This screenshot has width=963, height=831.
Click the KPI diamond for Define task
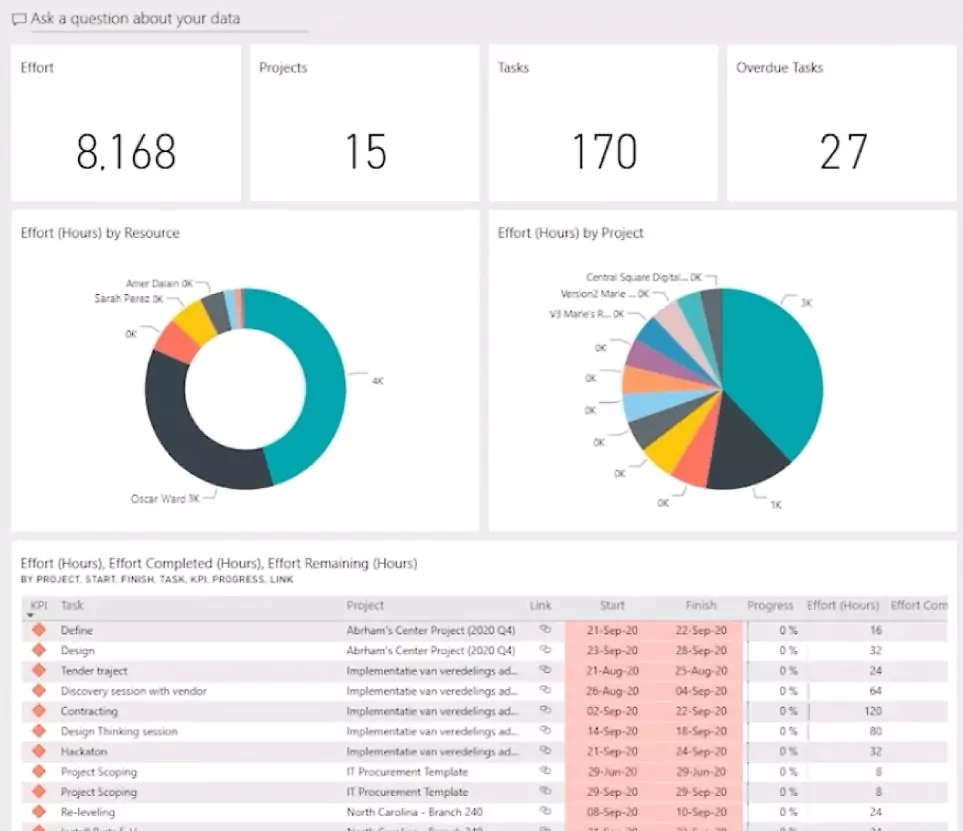click(x=39, y=631)
